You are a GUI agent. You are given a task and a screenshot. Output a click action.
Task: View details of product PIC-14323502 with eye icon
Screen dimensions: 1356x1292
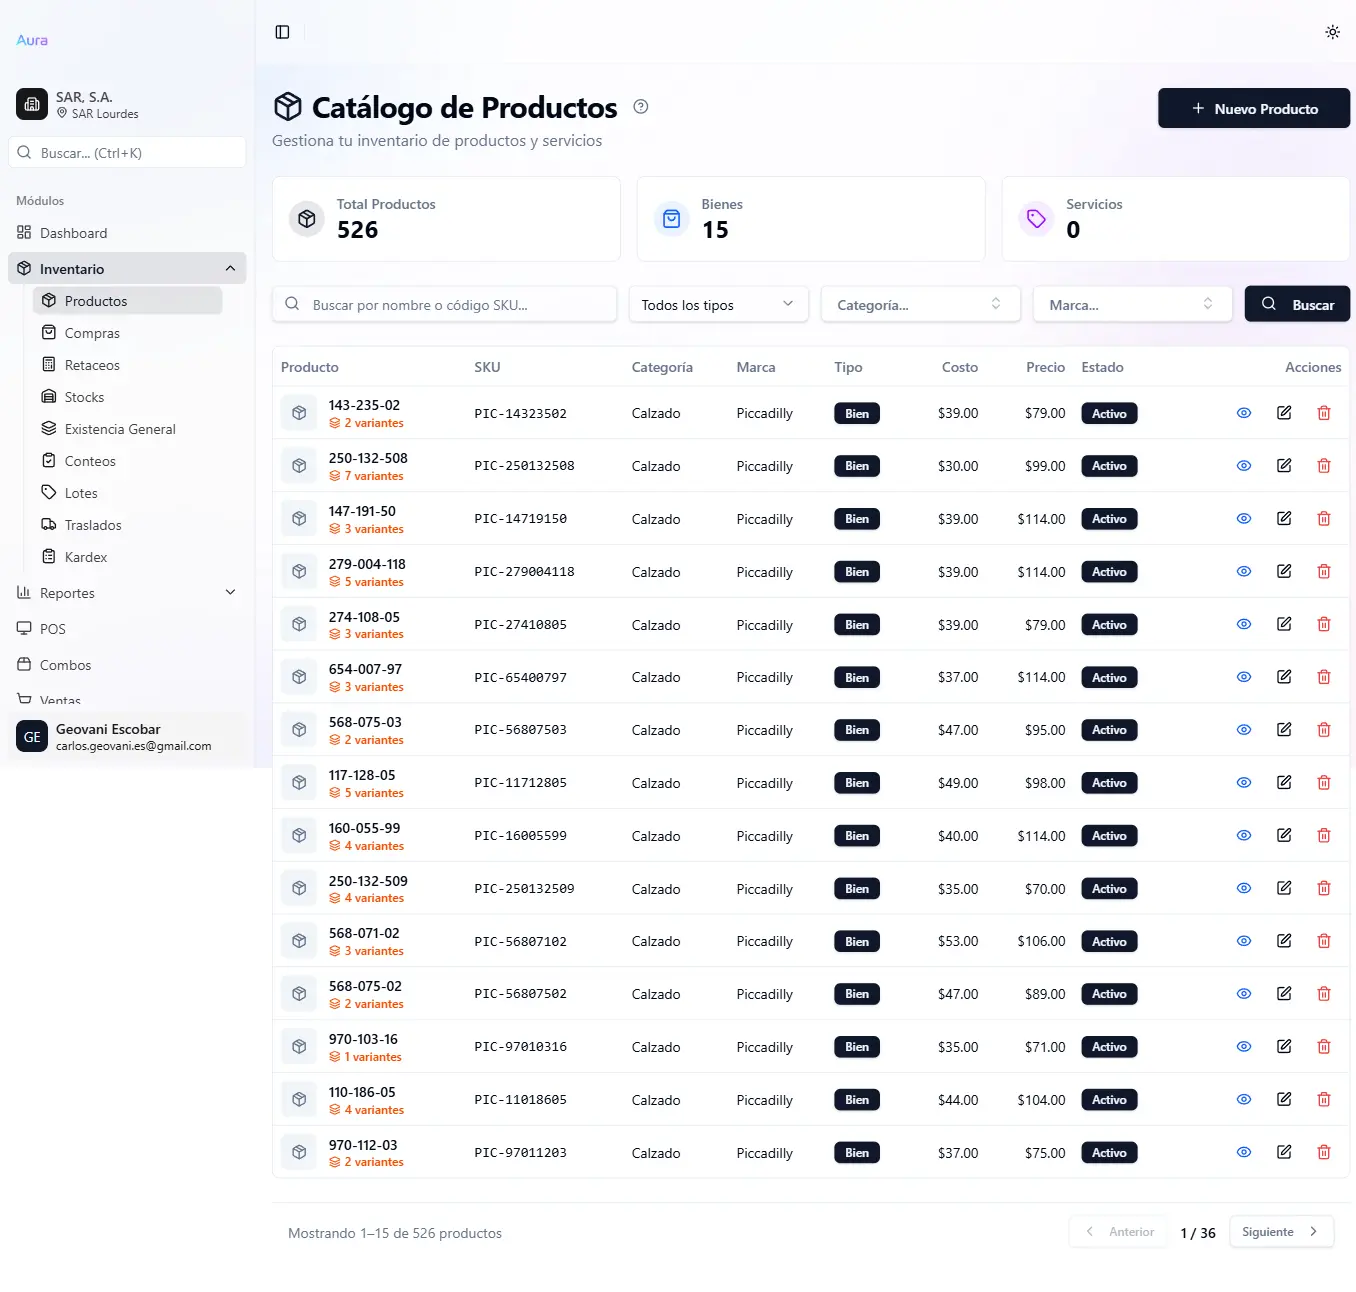[x=1243, y=412]
